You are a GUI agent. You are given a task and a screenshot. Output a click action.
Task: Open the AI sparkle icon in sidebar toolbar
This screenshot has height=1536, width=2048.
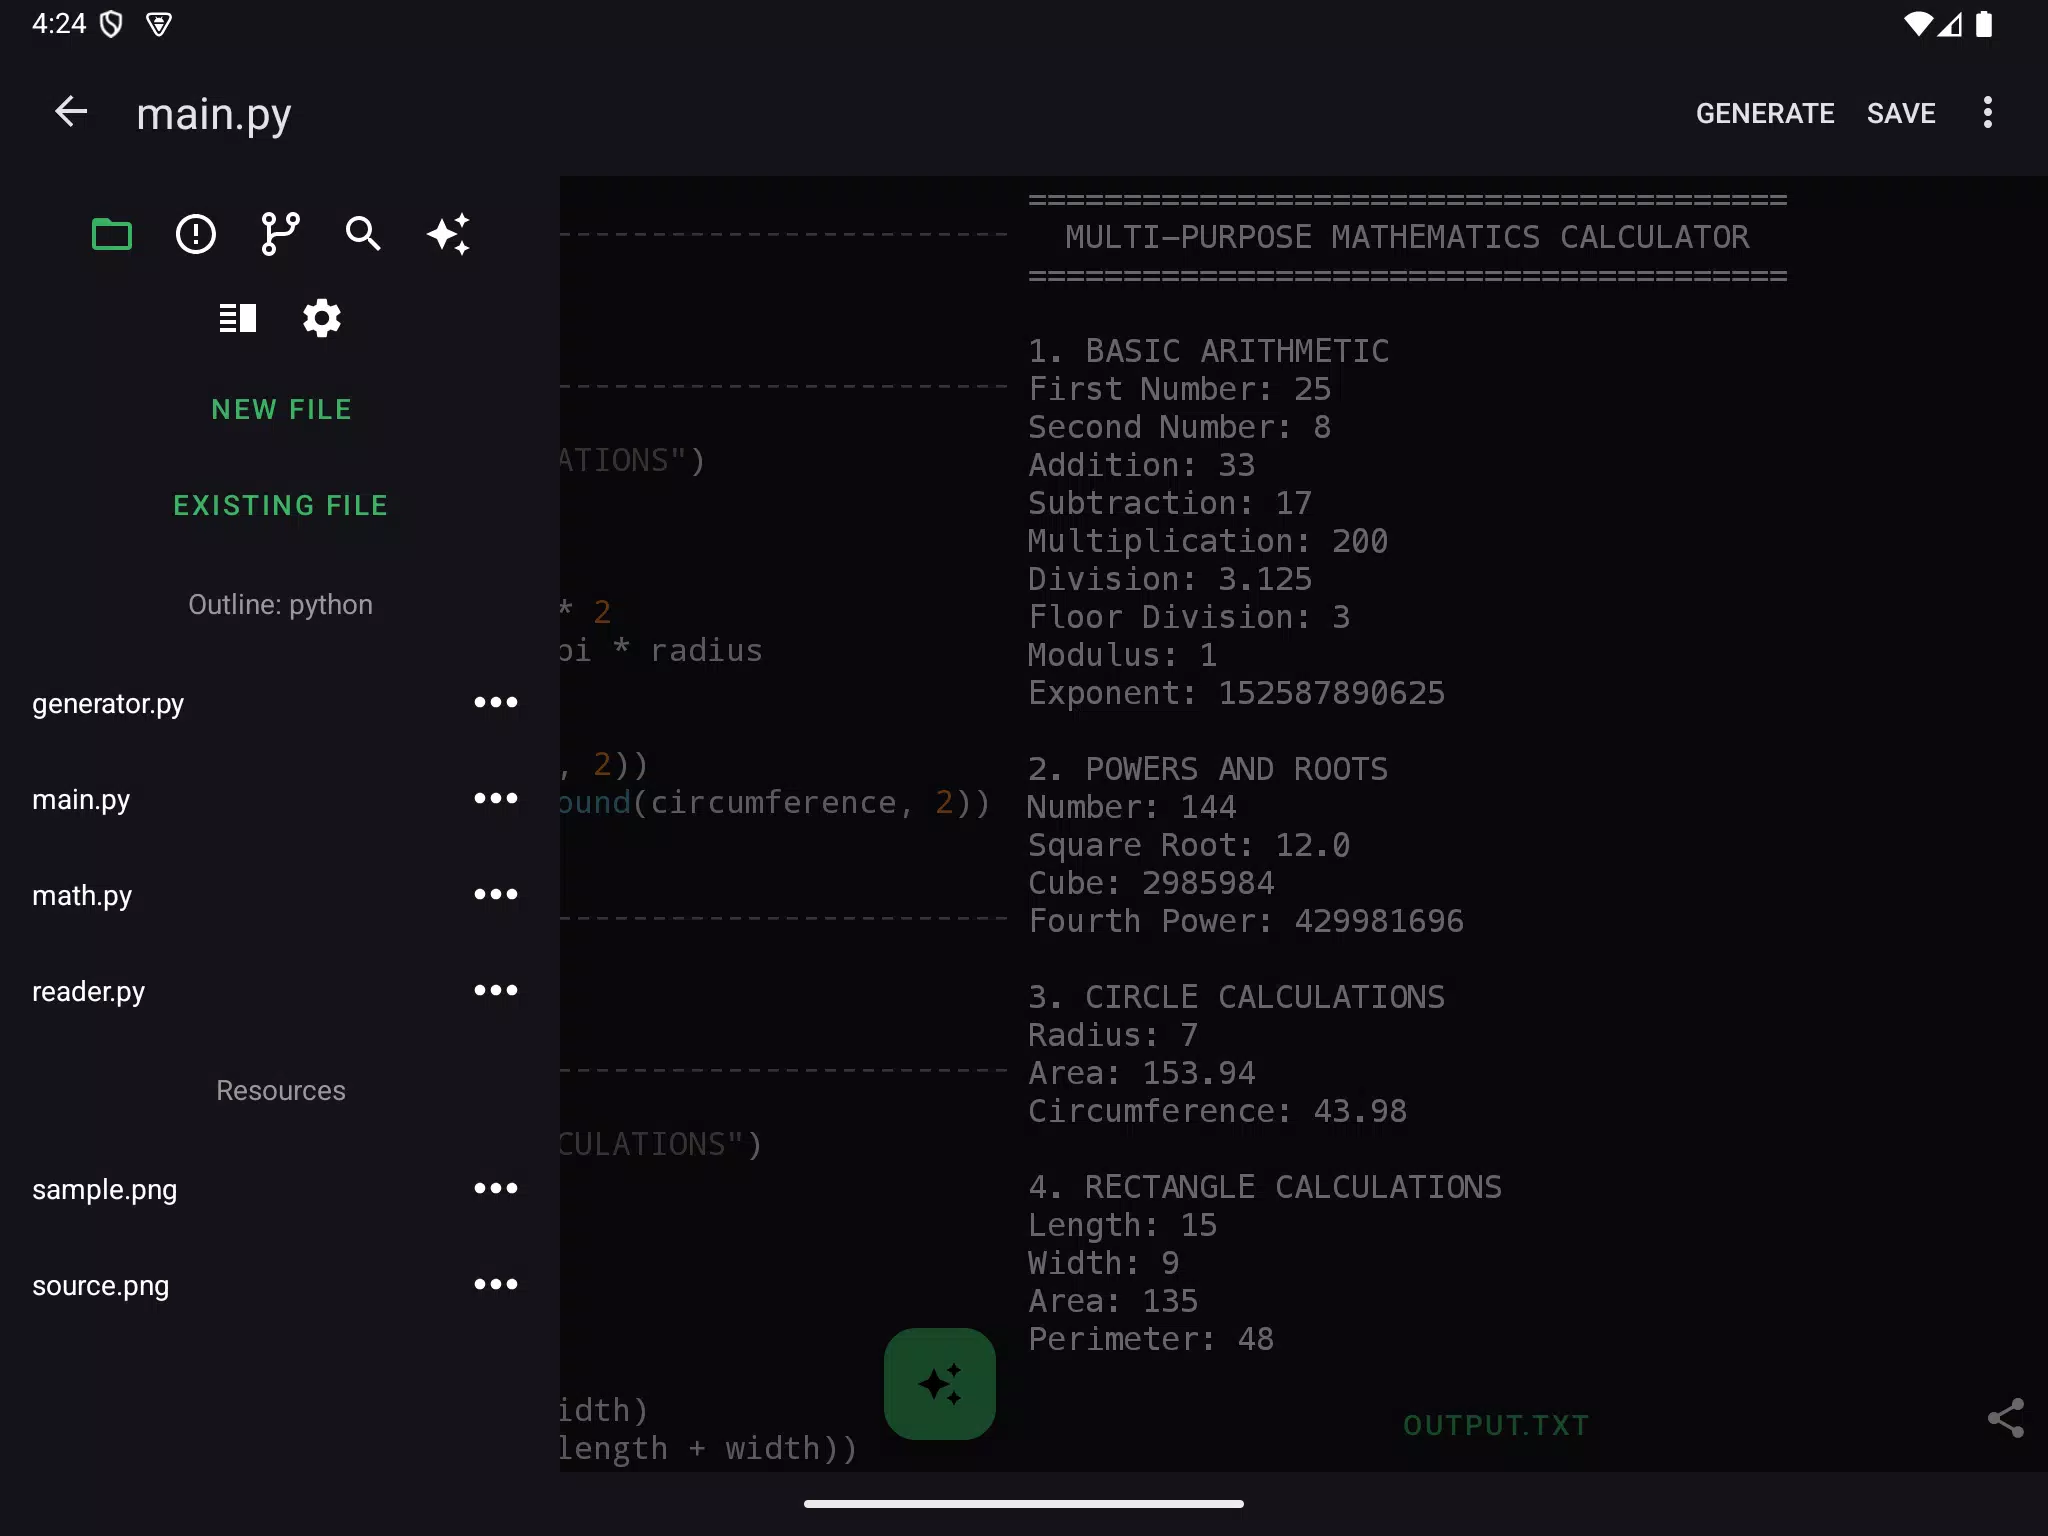(x=448, y=234)
